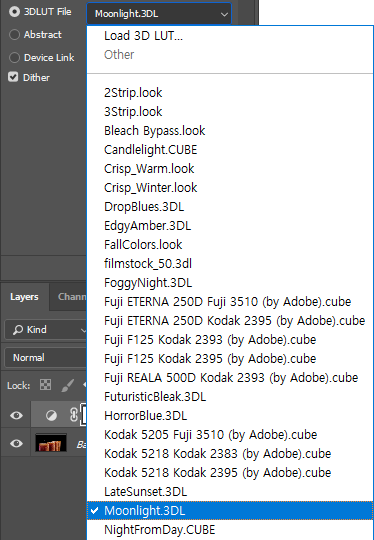Click the adjustment layer half-circle icon

point(51,416)
